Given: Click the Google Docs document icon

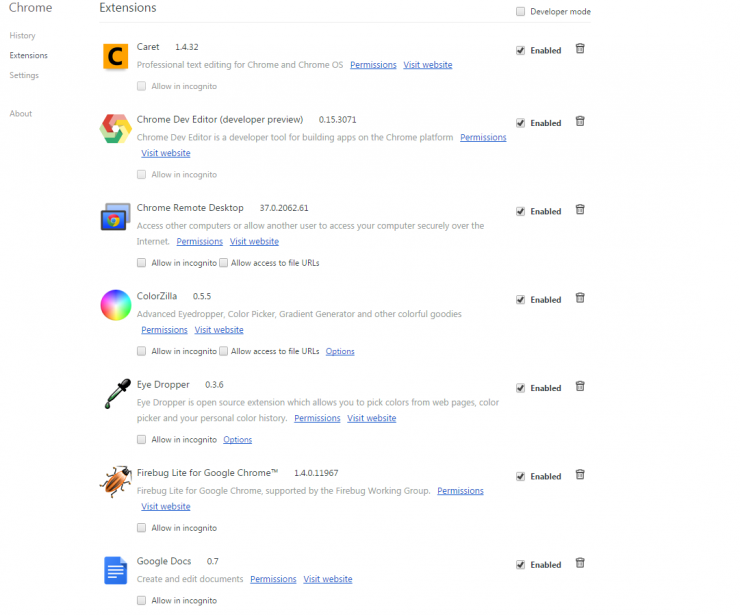Looking at the screenshot, I should (x=116, y=570).
